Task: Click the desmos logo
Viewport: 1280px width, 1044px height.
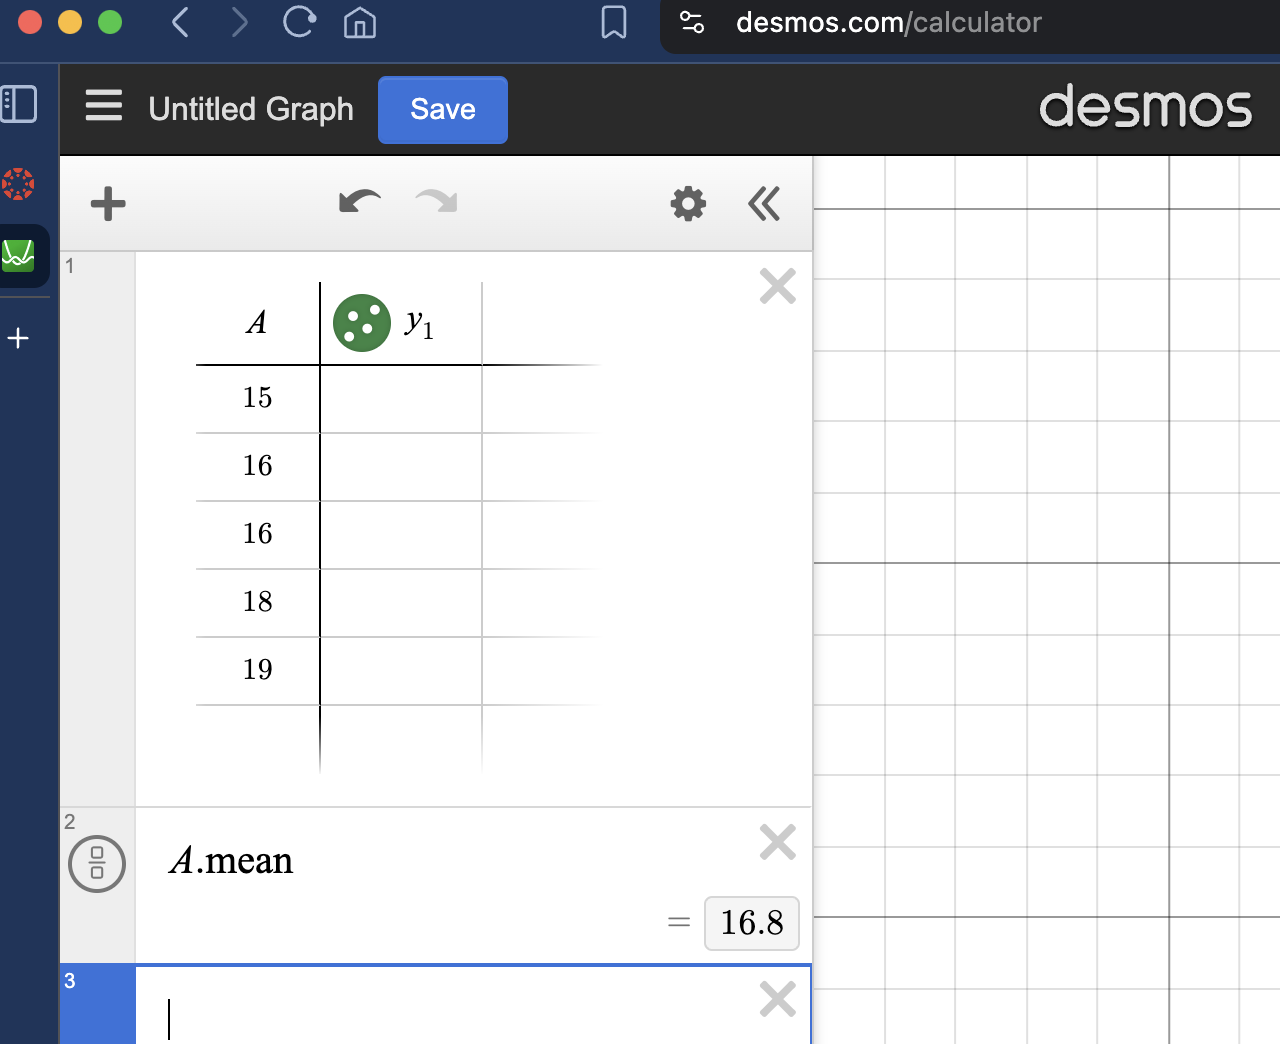Action: (1146, 109)
